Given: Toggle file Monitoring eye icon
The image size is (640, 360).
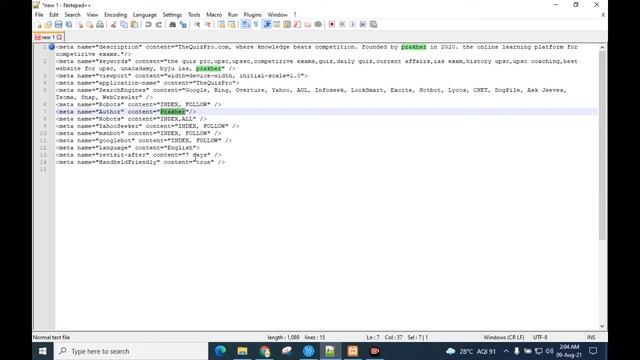Looking at the screenshot, I should [x=318, y=24].
